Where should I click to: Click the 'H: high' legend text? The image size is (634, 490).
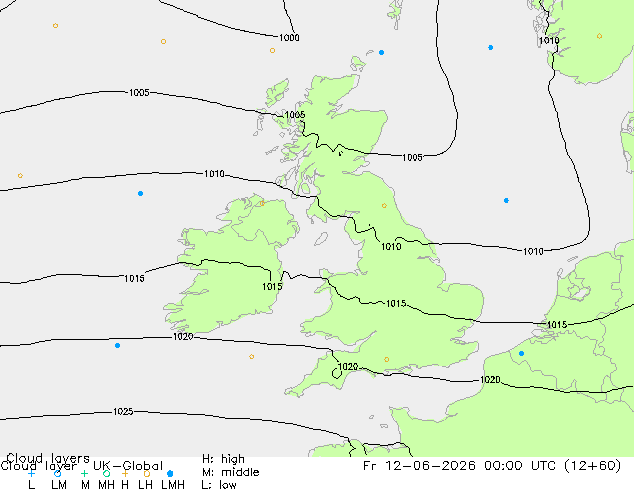pos(223,459)
